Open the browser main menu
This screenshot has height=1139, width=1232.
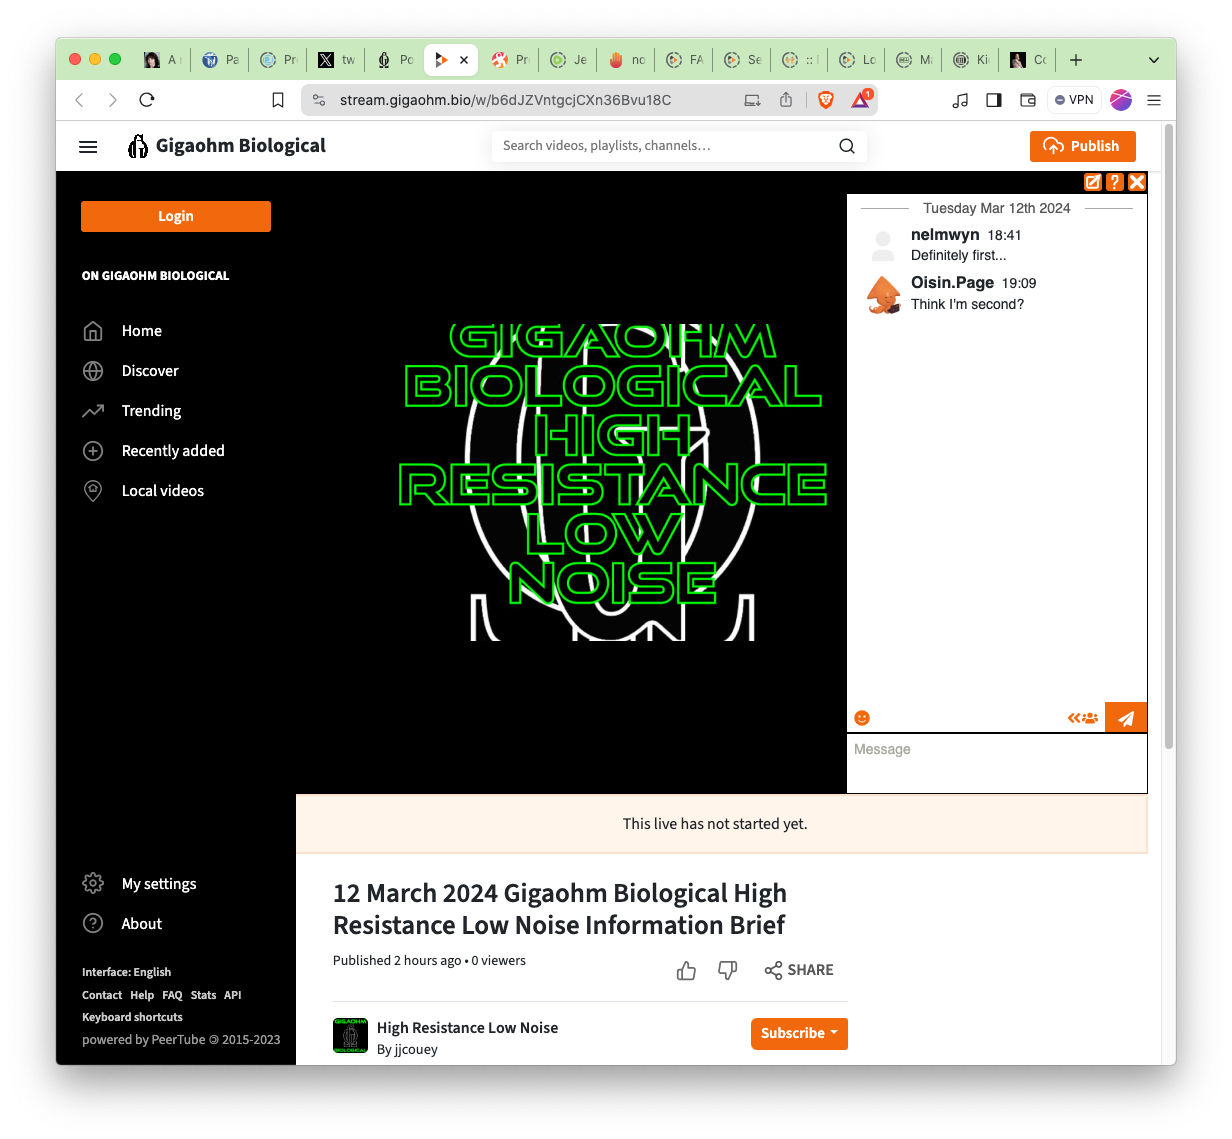point(1154,100)
